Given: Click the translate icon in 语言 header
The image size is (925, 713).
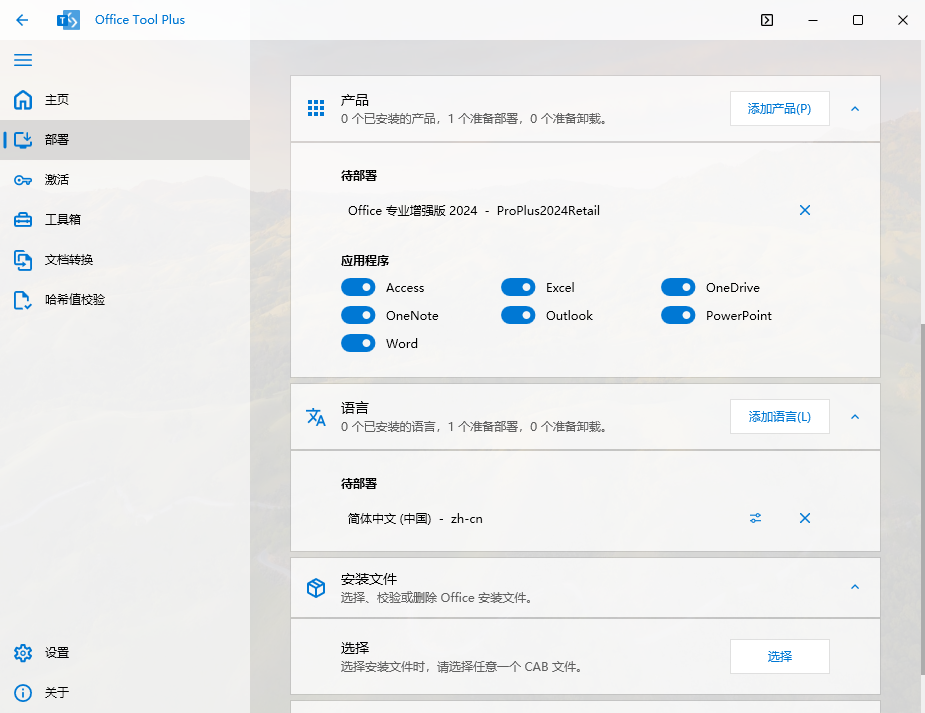Looking at the screenshot, I should (316, 416).
